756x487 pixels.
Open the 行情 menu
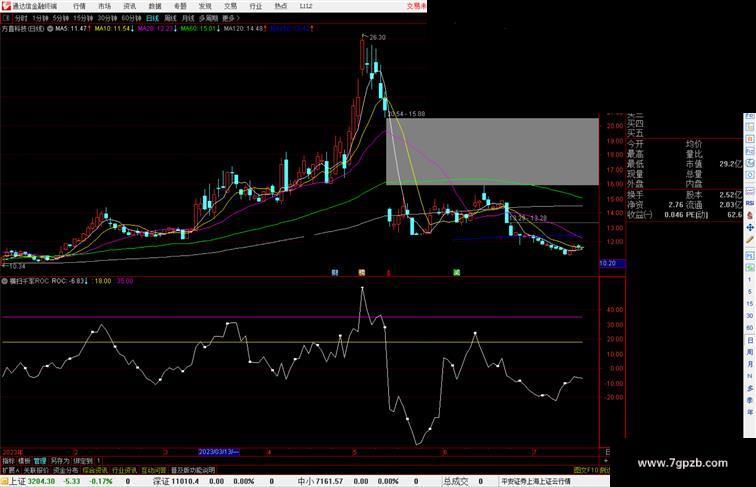click(79, 6)
